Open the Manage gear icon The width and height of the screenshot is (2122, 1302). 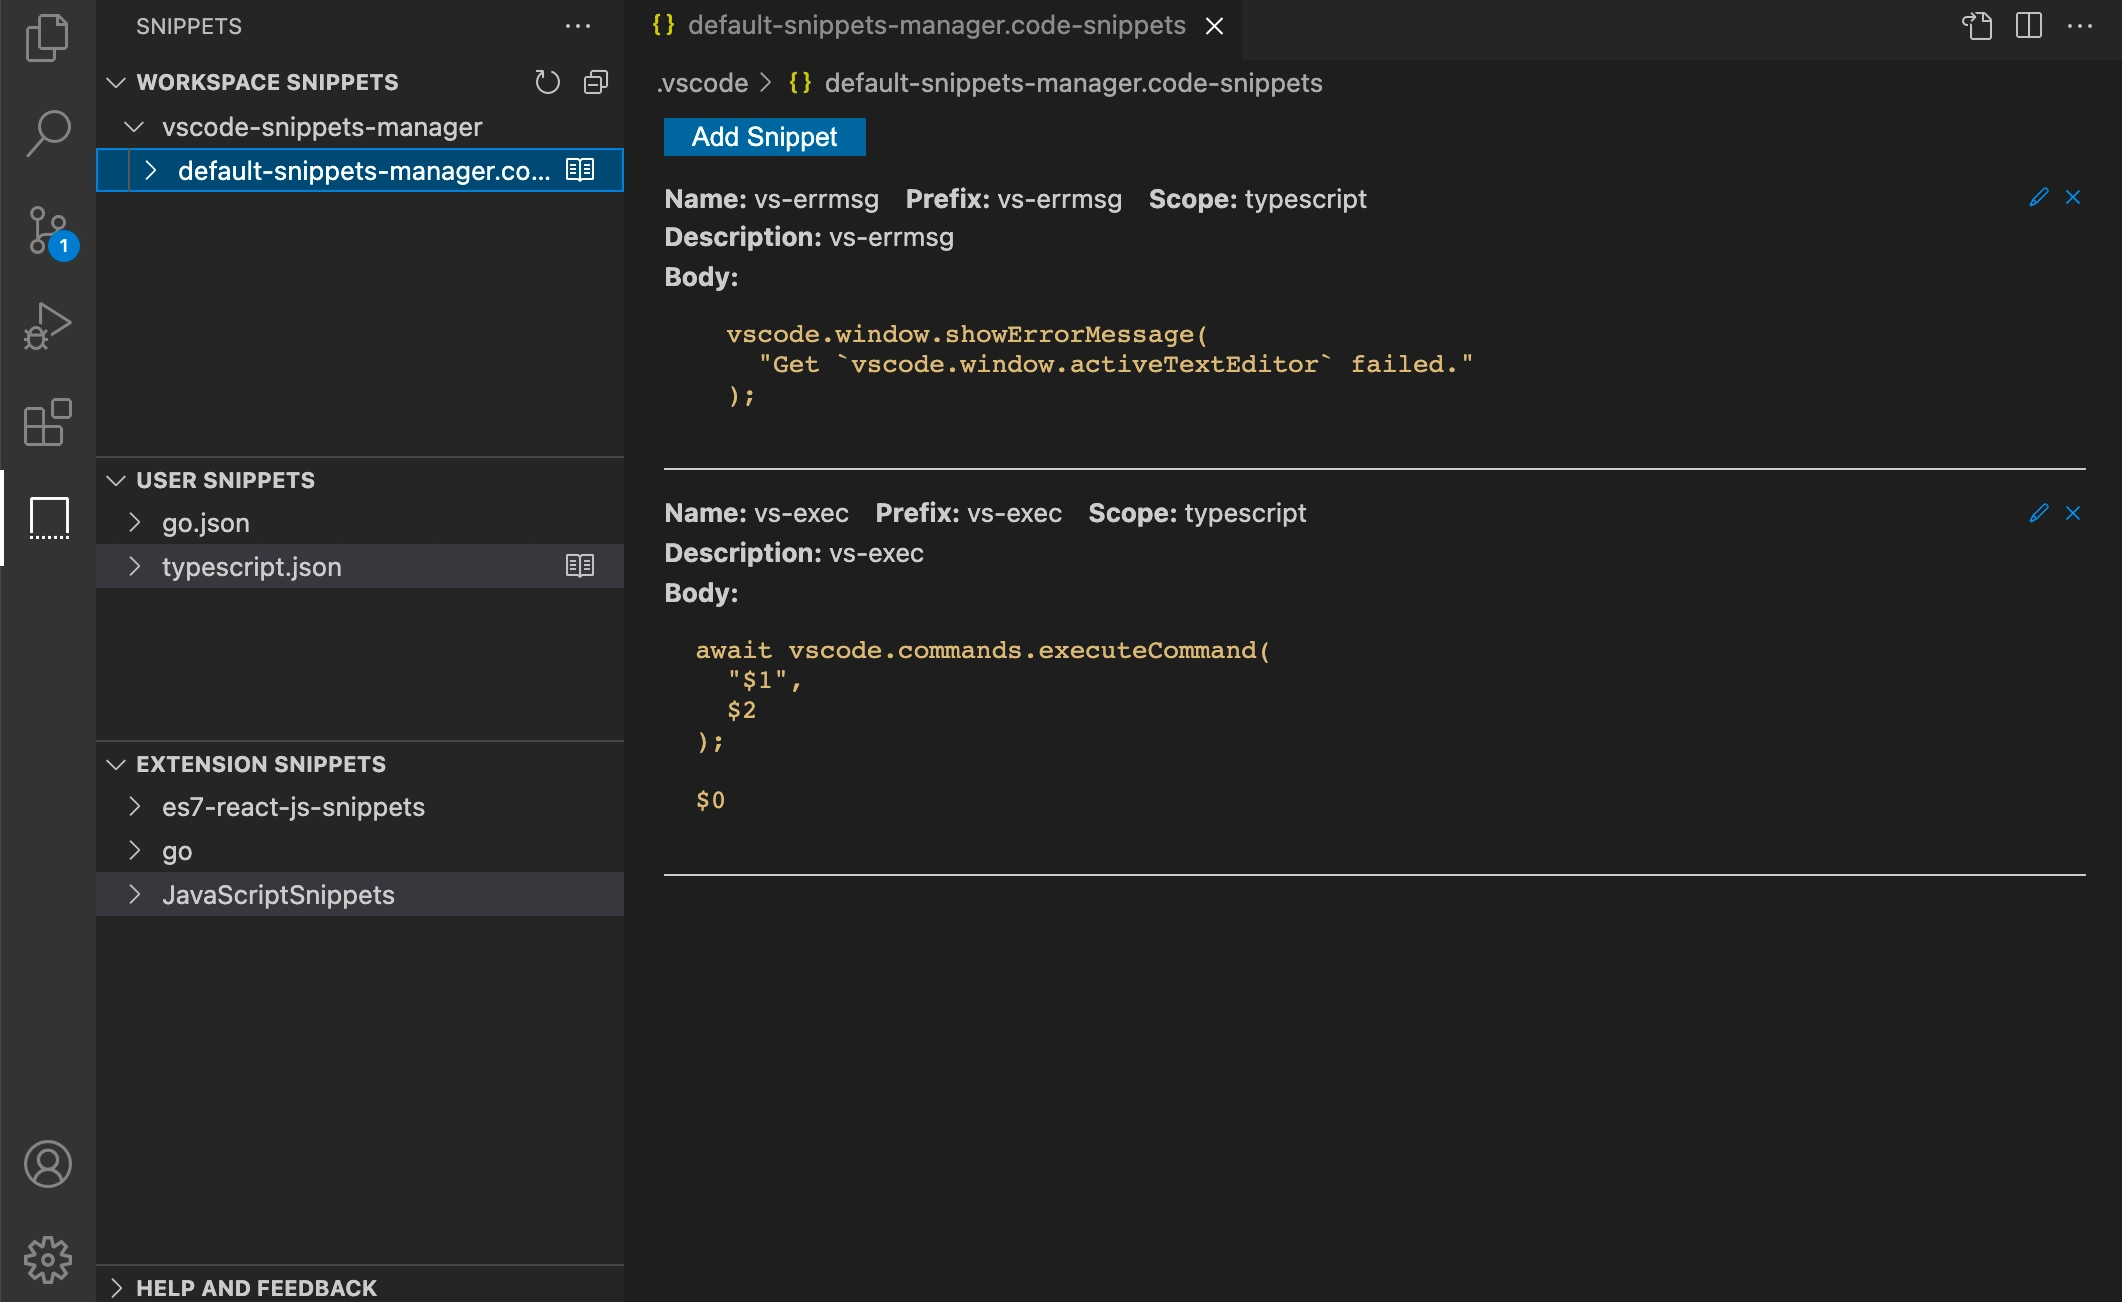(47, 1260)
